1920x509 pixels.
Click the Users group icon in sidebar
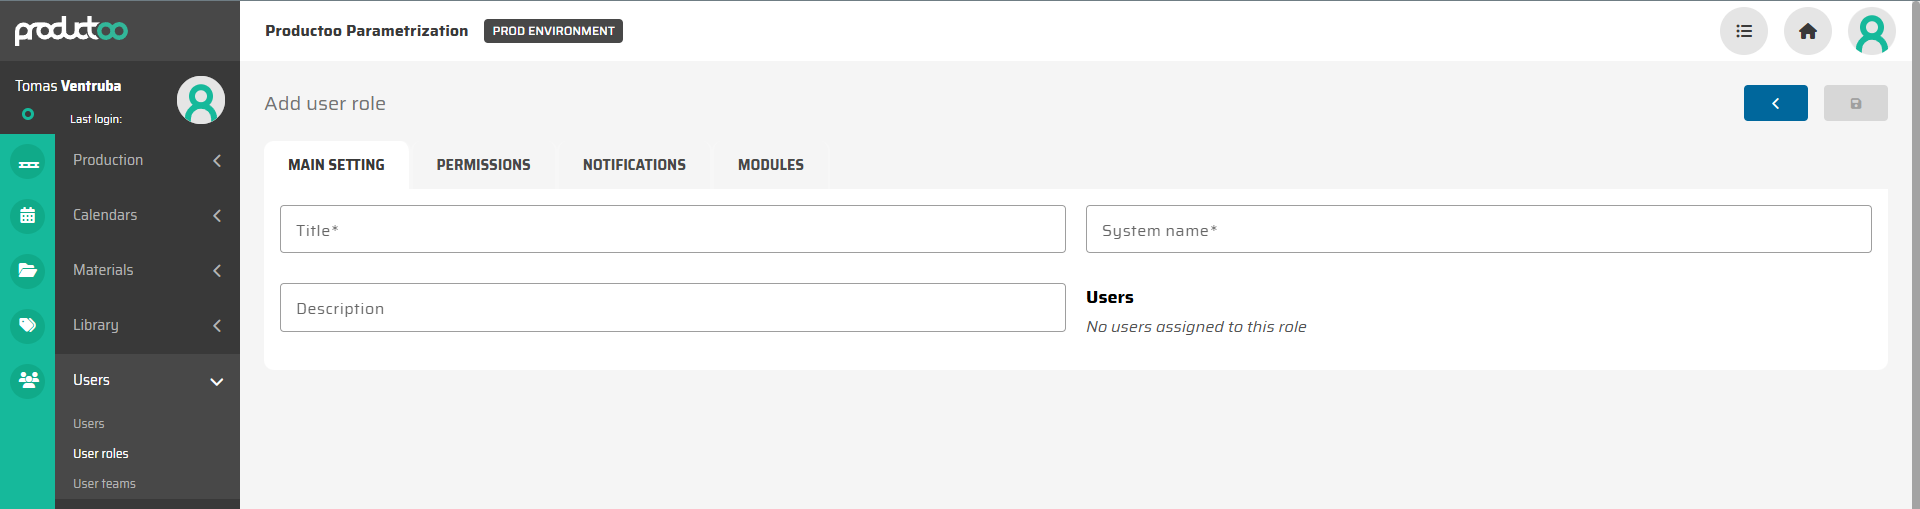click(x=28, y=381)
